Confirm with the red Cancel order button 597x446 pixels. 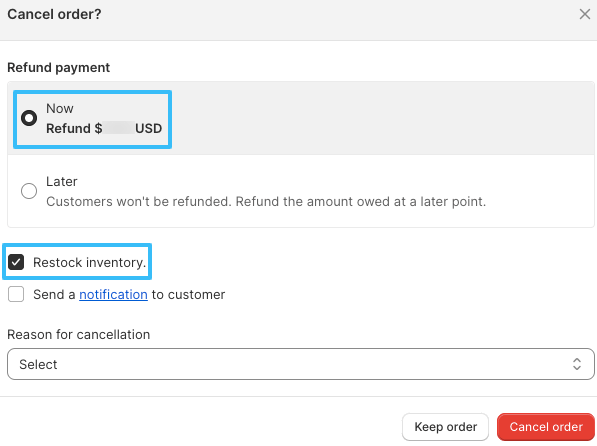click(x=546, y=427)
